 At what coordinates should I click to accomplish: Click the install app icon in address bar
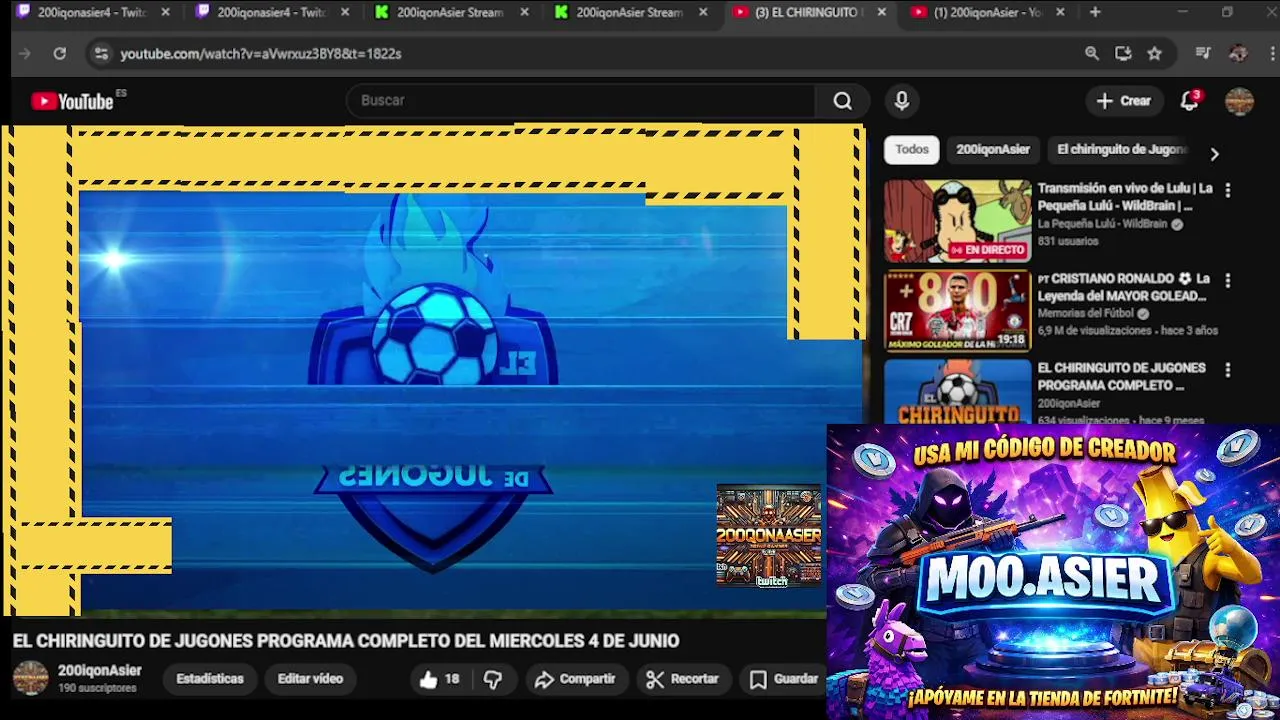tap(1123, 54)
